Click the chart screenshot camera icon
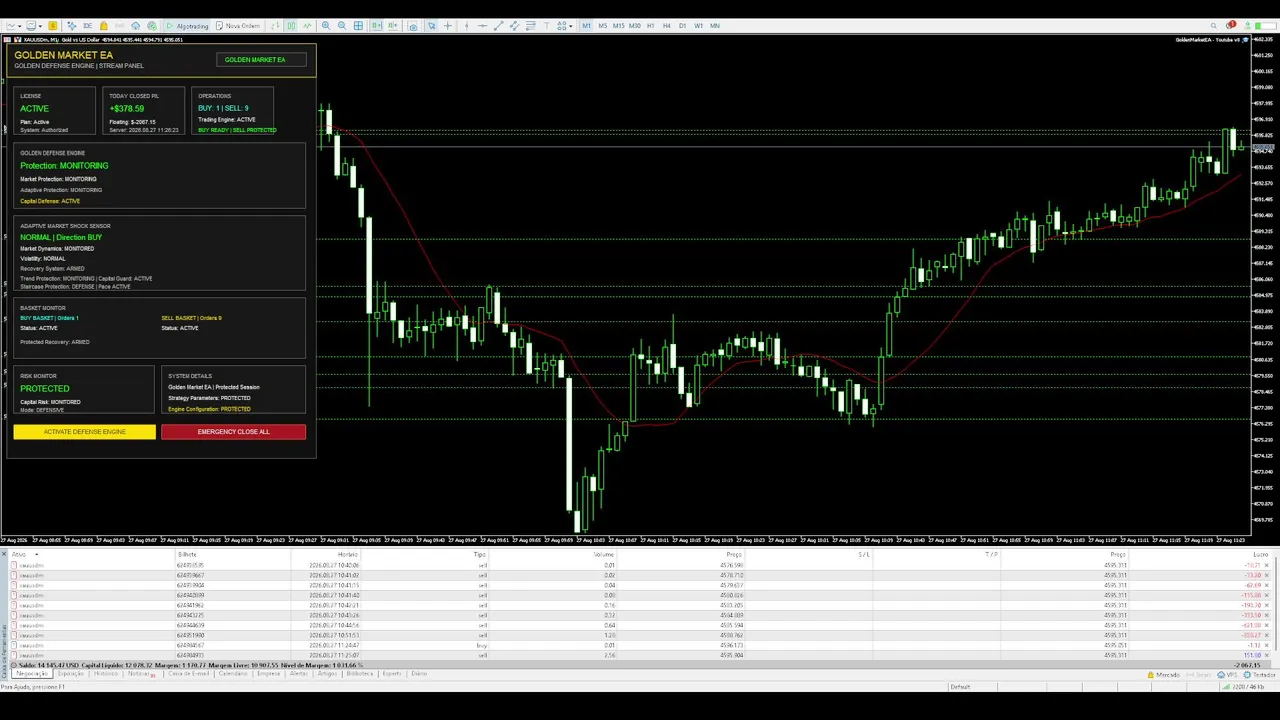The width and height of the screenshot is (1280, 720). [413, 26]
